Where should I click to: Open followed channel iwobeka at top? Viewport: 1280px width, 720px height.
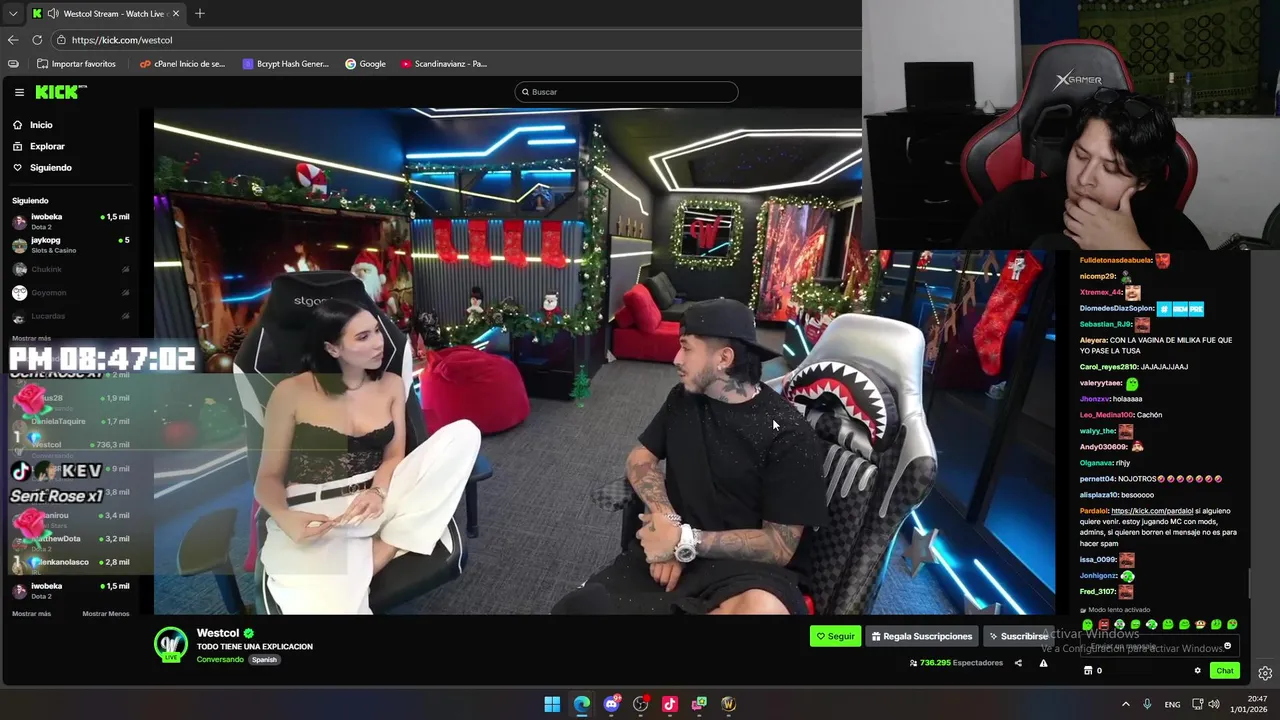point(70,221)
